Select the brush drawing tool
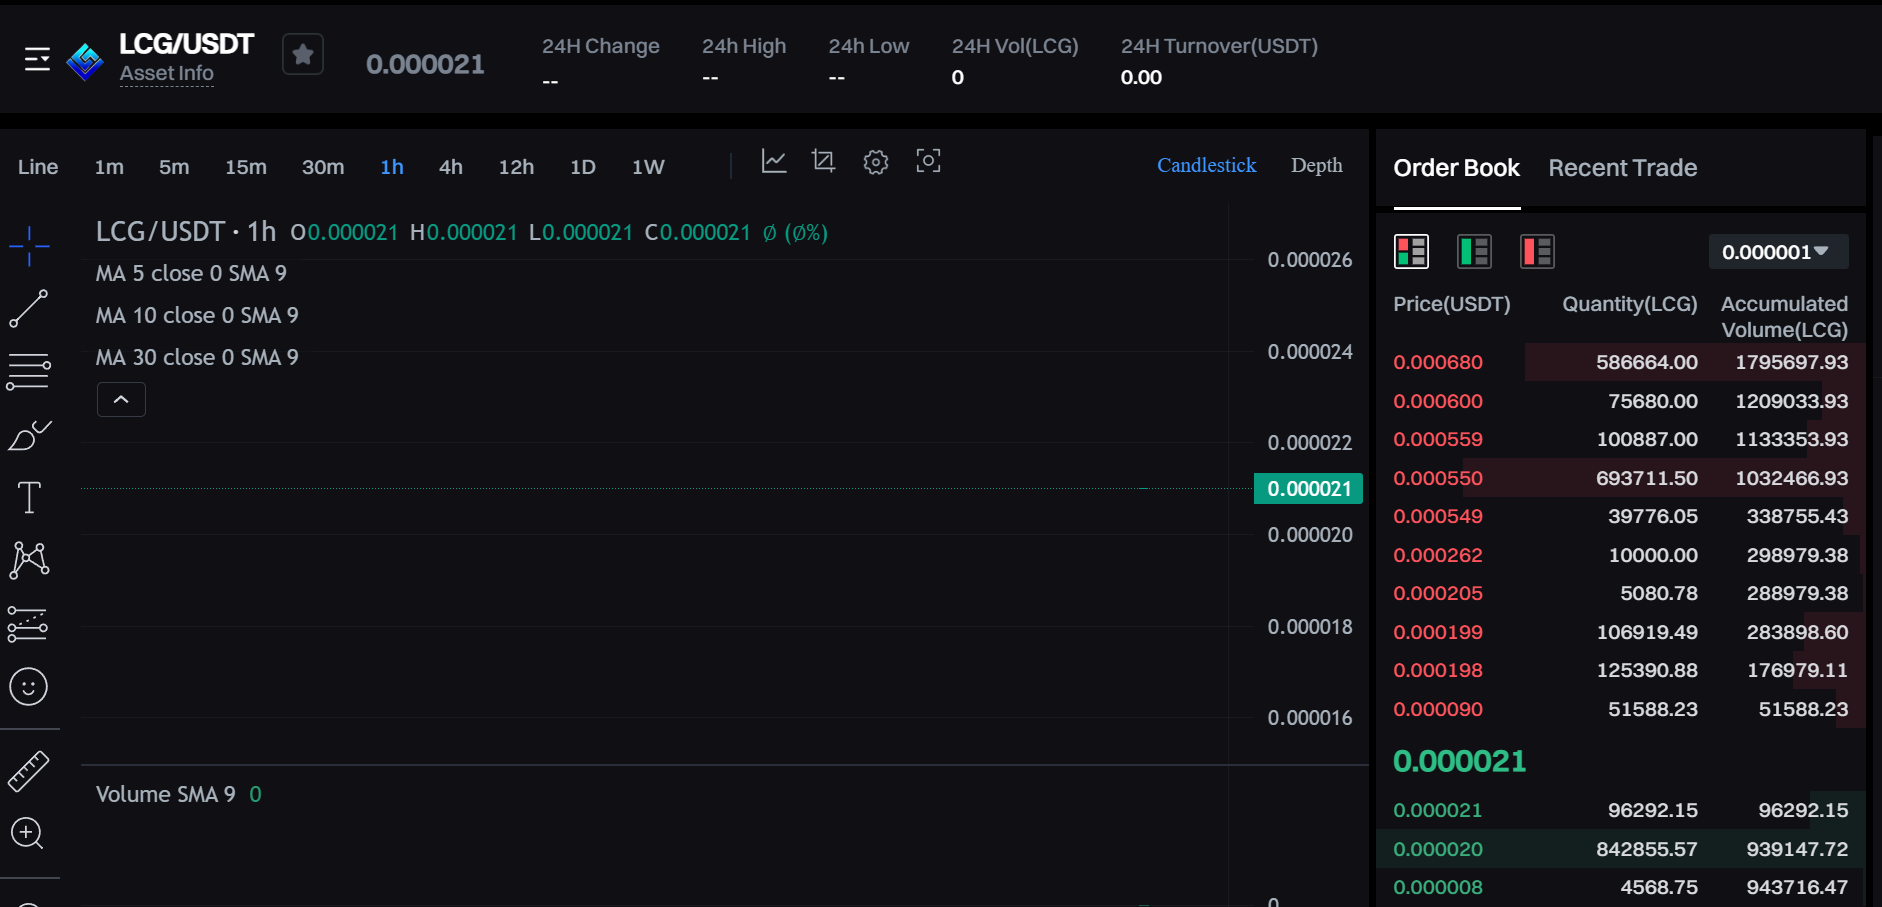1882x907 pixels. (29, 435)
